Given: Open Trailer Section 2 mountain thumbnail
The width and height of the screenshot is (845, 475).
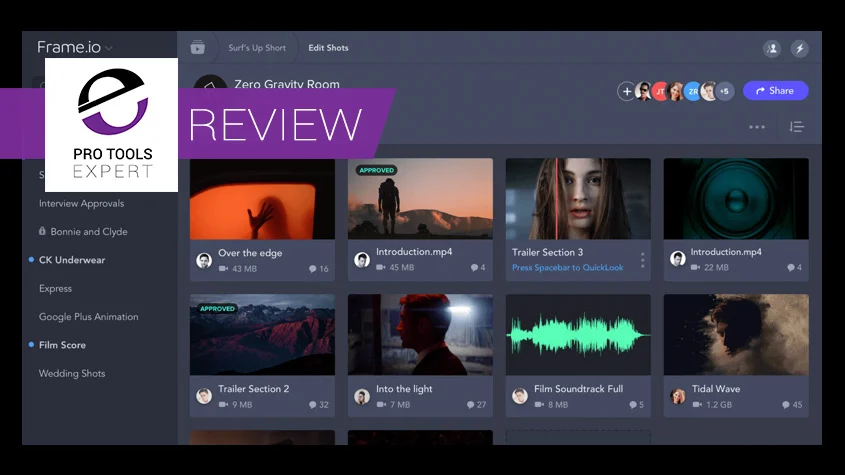Looking at the screenshot, I should pyautogui.click(x=262, y=334).
